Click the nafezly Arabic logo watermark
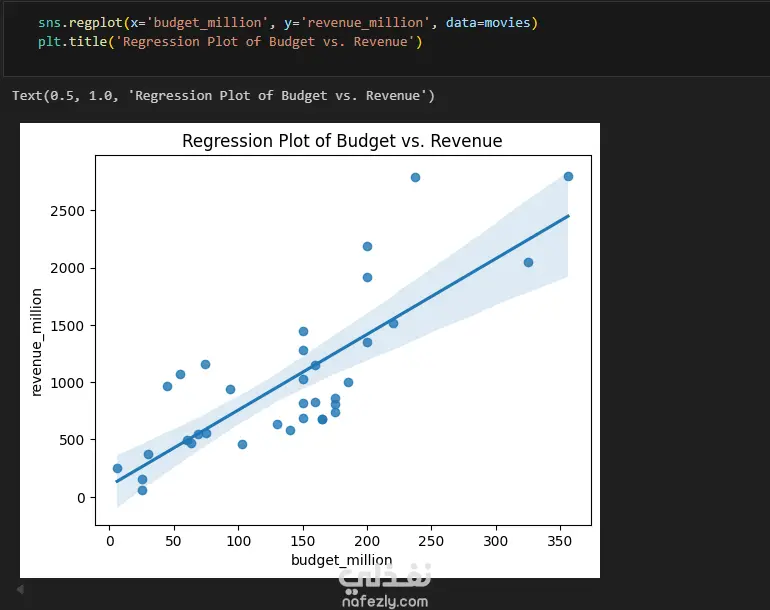 384,576
